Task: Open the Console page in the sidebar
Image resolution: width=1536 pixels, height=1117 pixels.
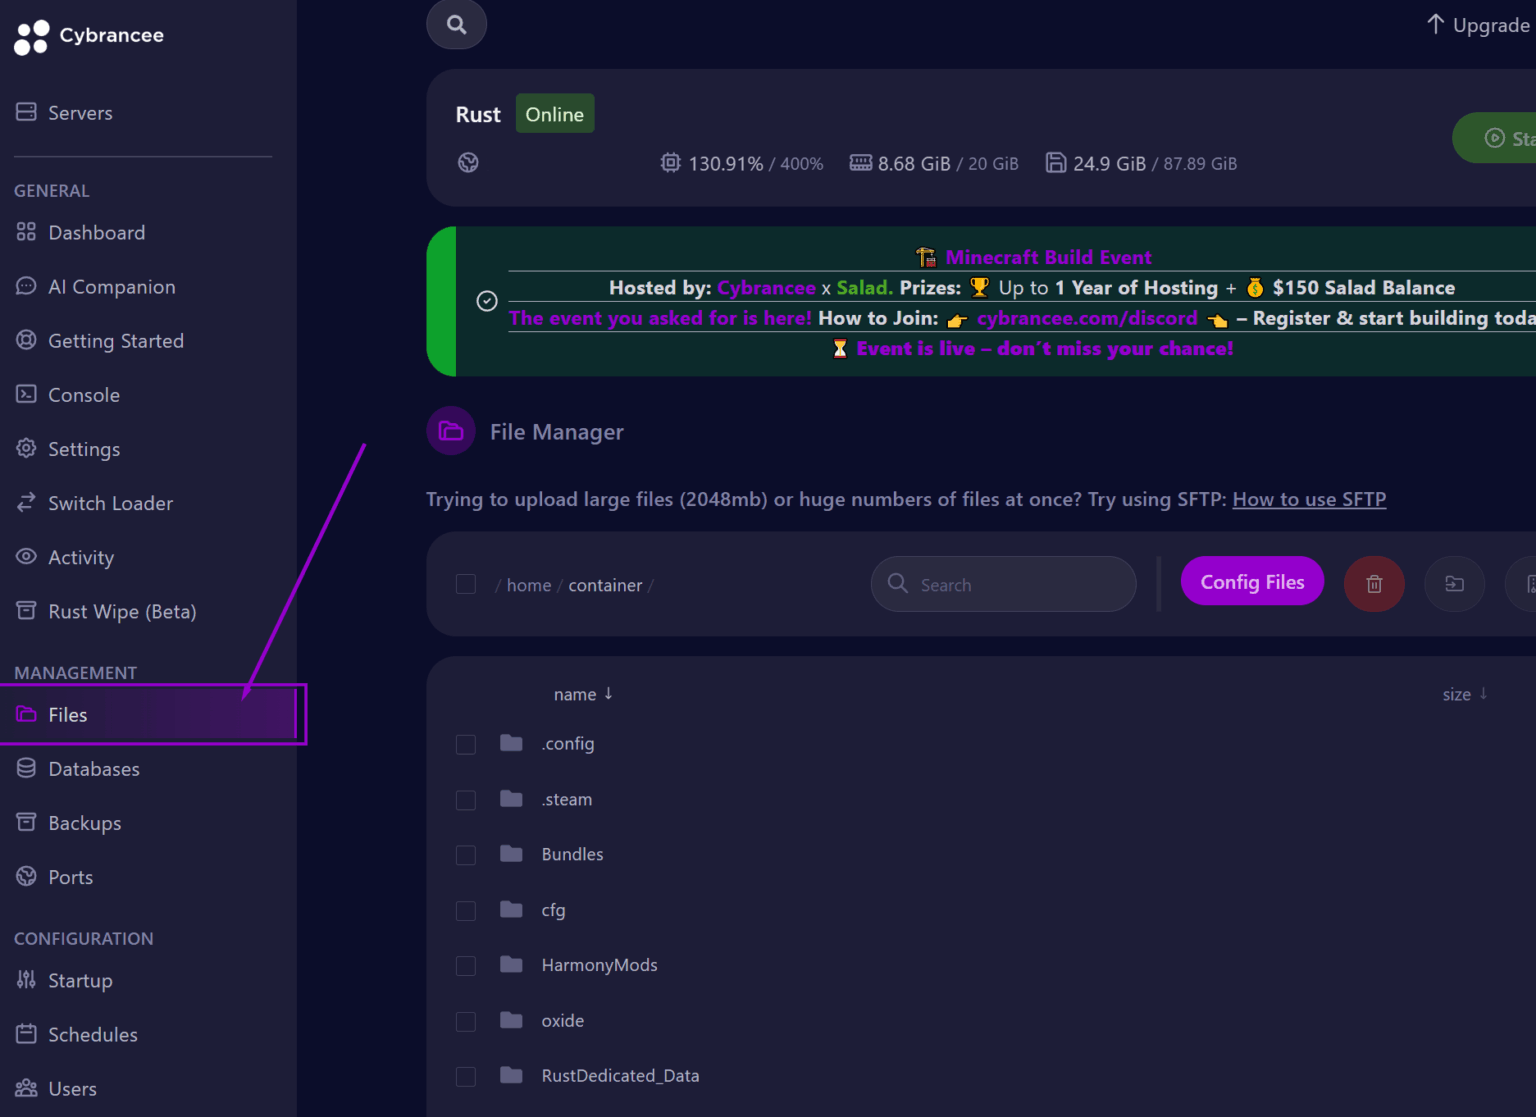Action: pos(83,395)
